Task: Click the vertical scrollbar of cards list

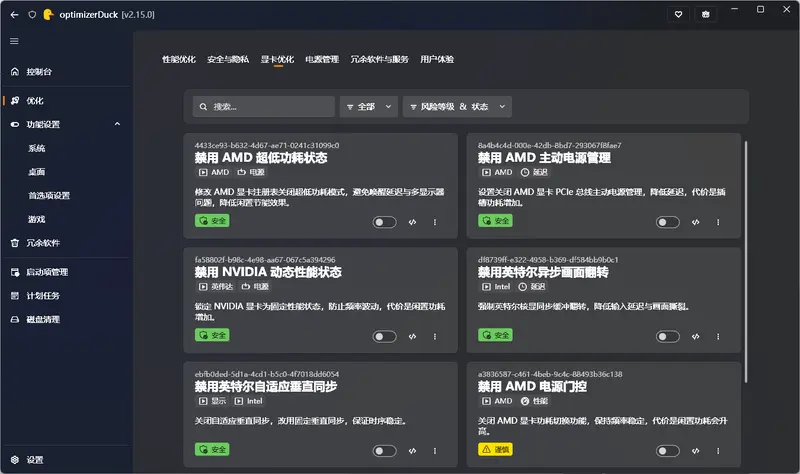Action: tap(746, 262)
